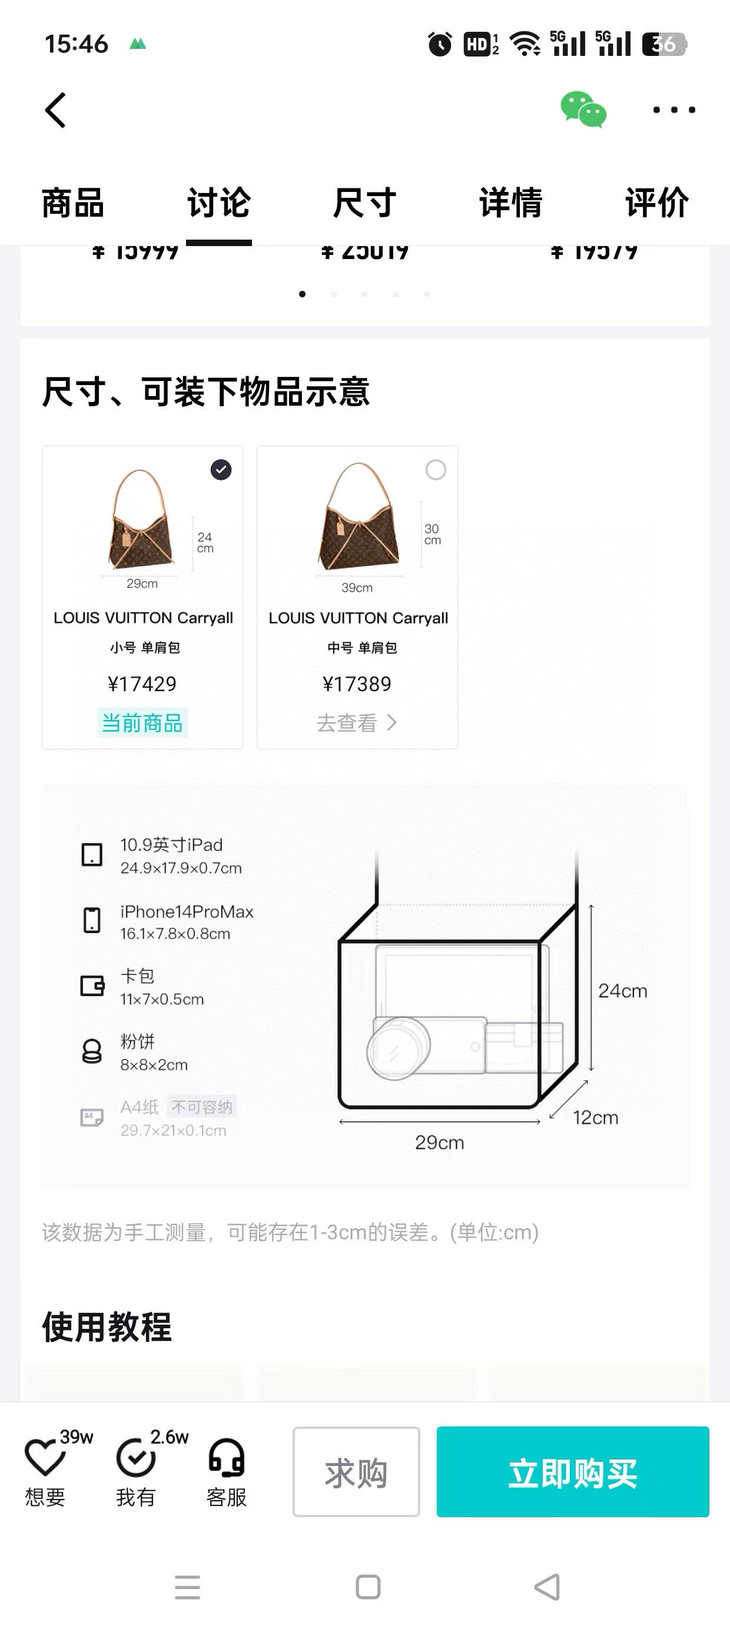Tap the 卡包 wallet icon
The height and width of the screenshot is (1632, 730).
[92, 986]
